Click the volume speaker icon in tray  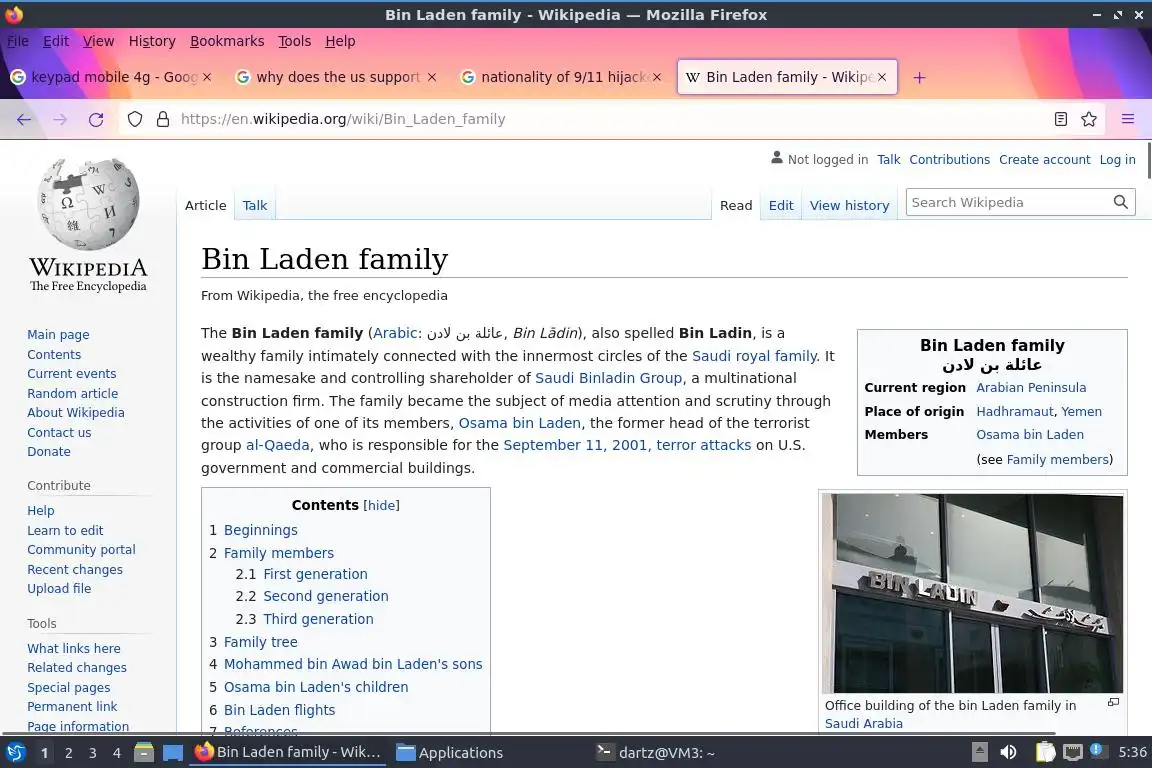(x=1009, y=753)
